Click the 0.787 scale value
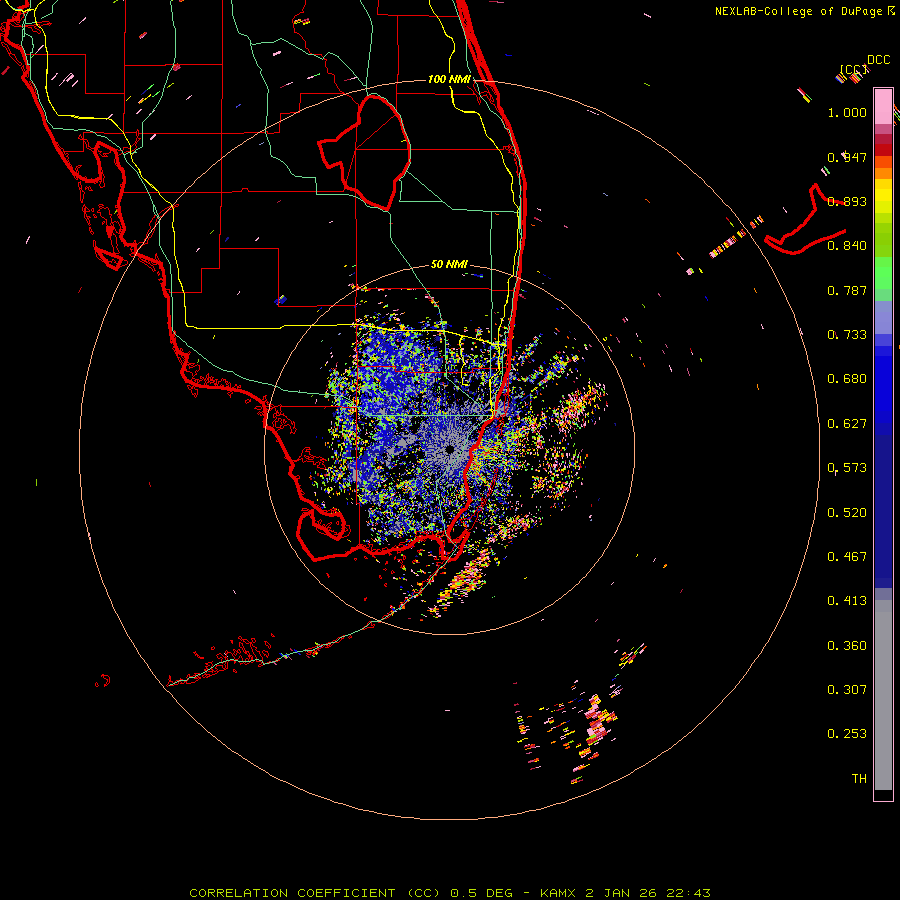900x900 pixels. coord(847,290)
